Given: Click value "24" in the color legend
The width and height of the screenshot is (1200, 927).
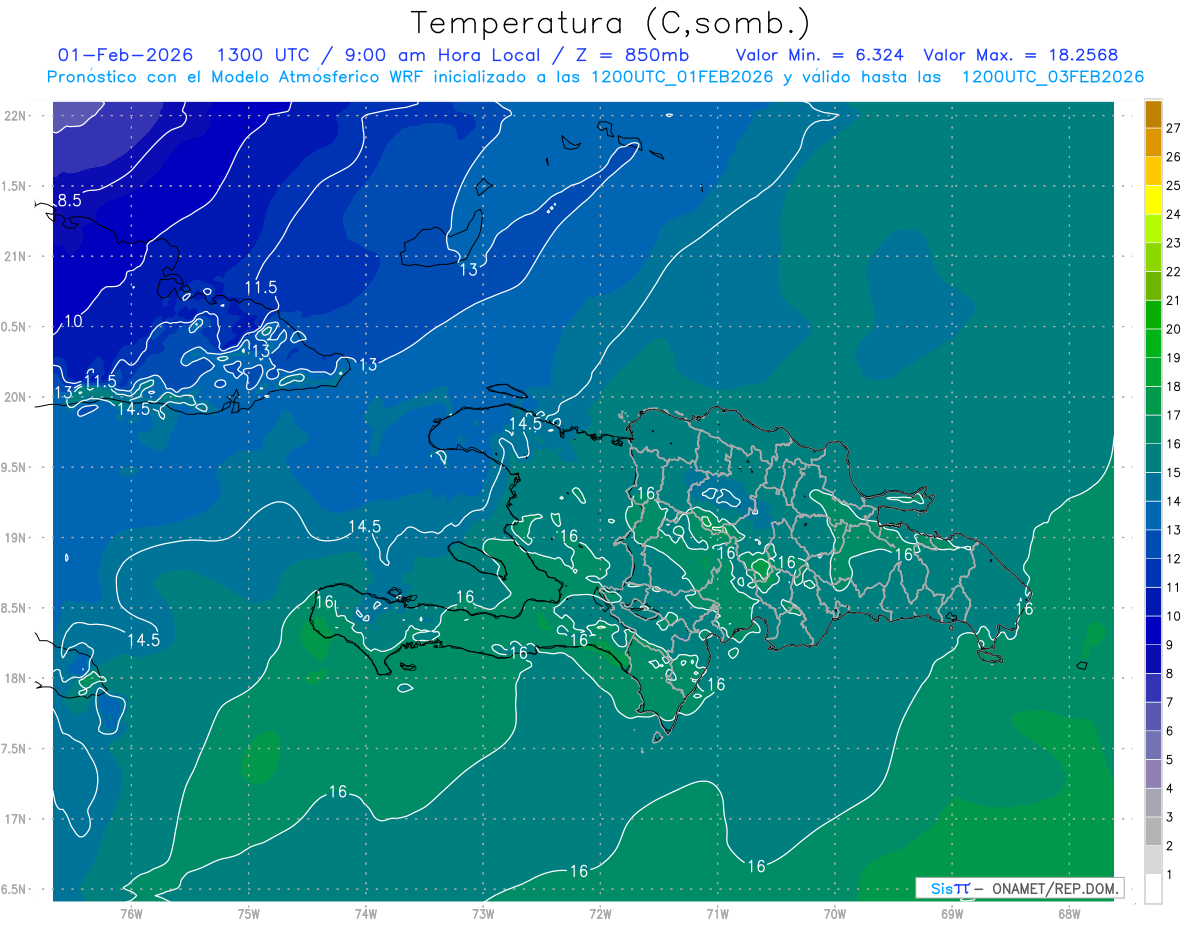Looking at the screenshot, I should pos(1174,214).
